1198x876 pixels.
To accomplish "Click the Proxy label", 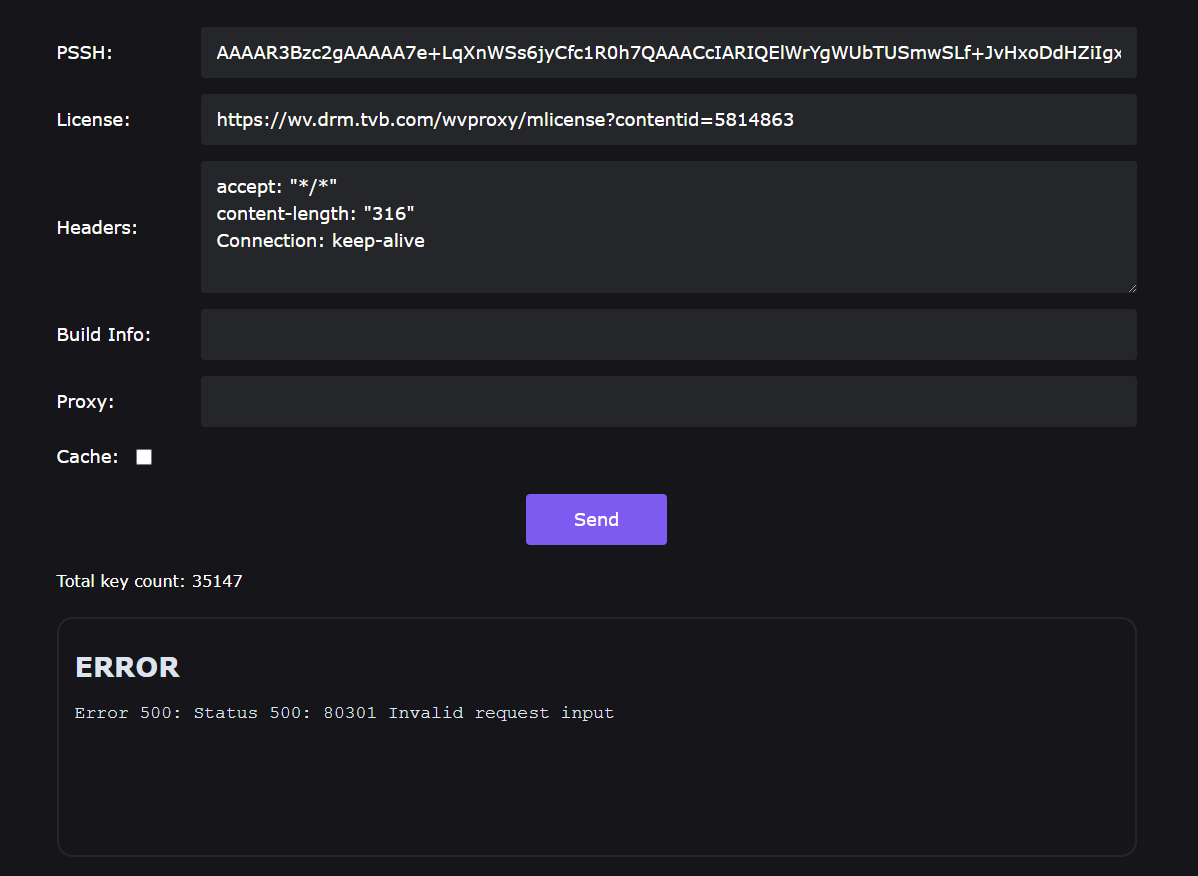I will [x=86, y=402].
